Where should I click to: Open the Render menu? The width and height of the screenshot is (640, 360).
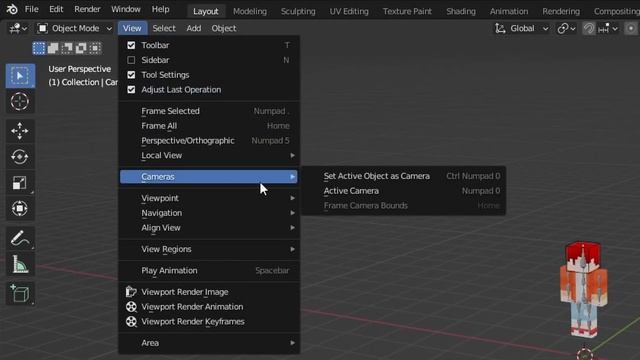pyautogui.click(x=87, y=9)
